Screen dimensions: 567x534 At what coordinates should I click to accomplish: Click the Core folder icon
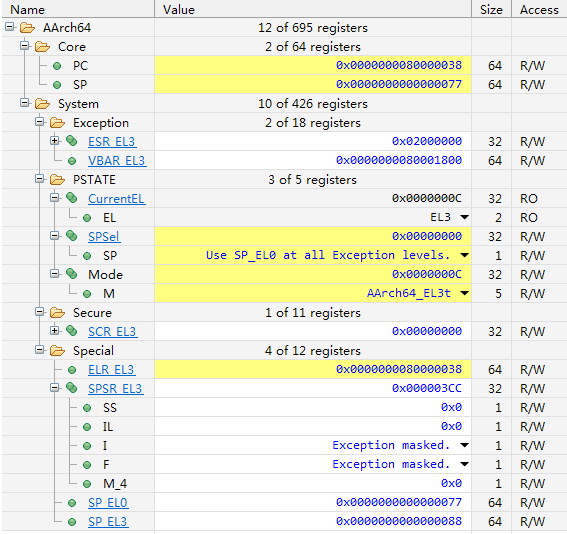42,47
